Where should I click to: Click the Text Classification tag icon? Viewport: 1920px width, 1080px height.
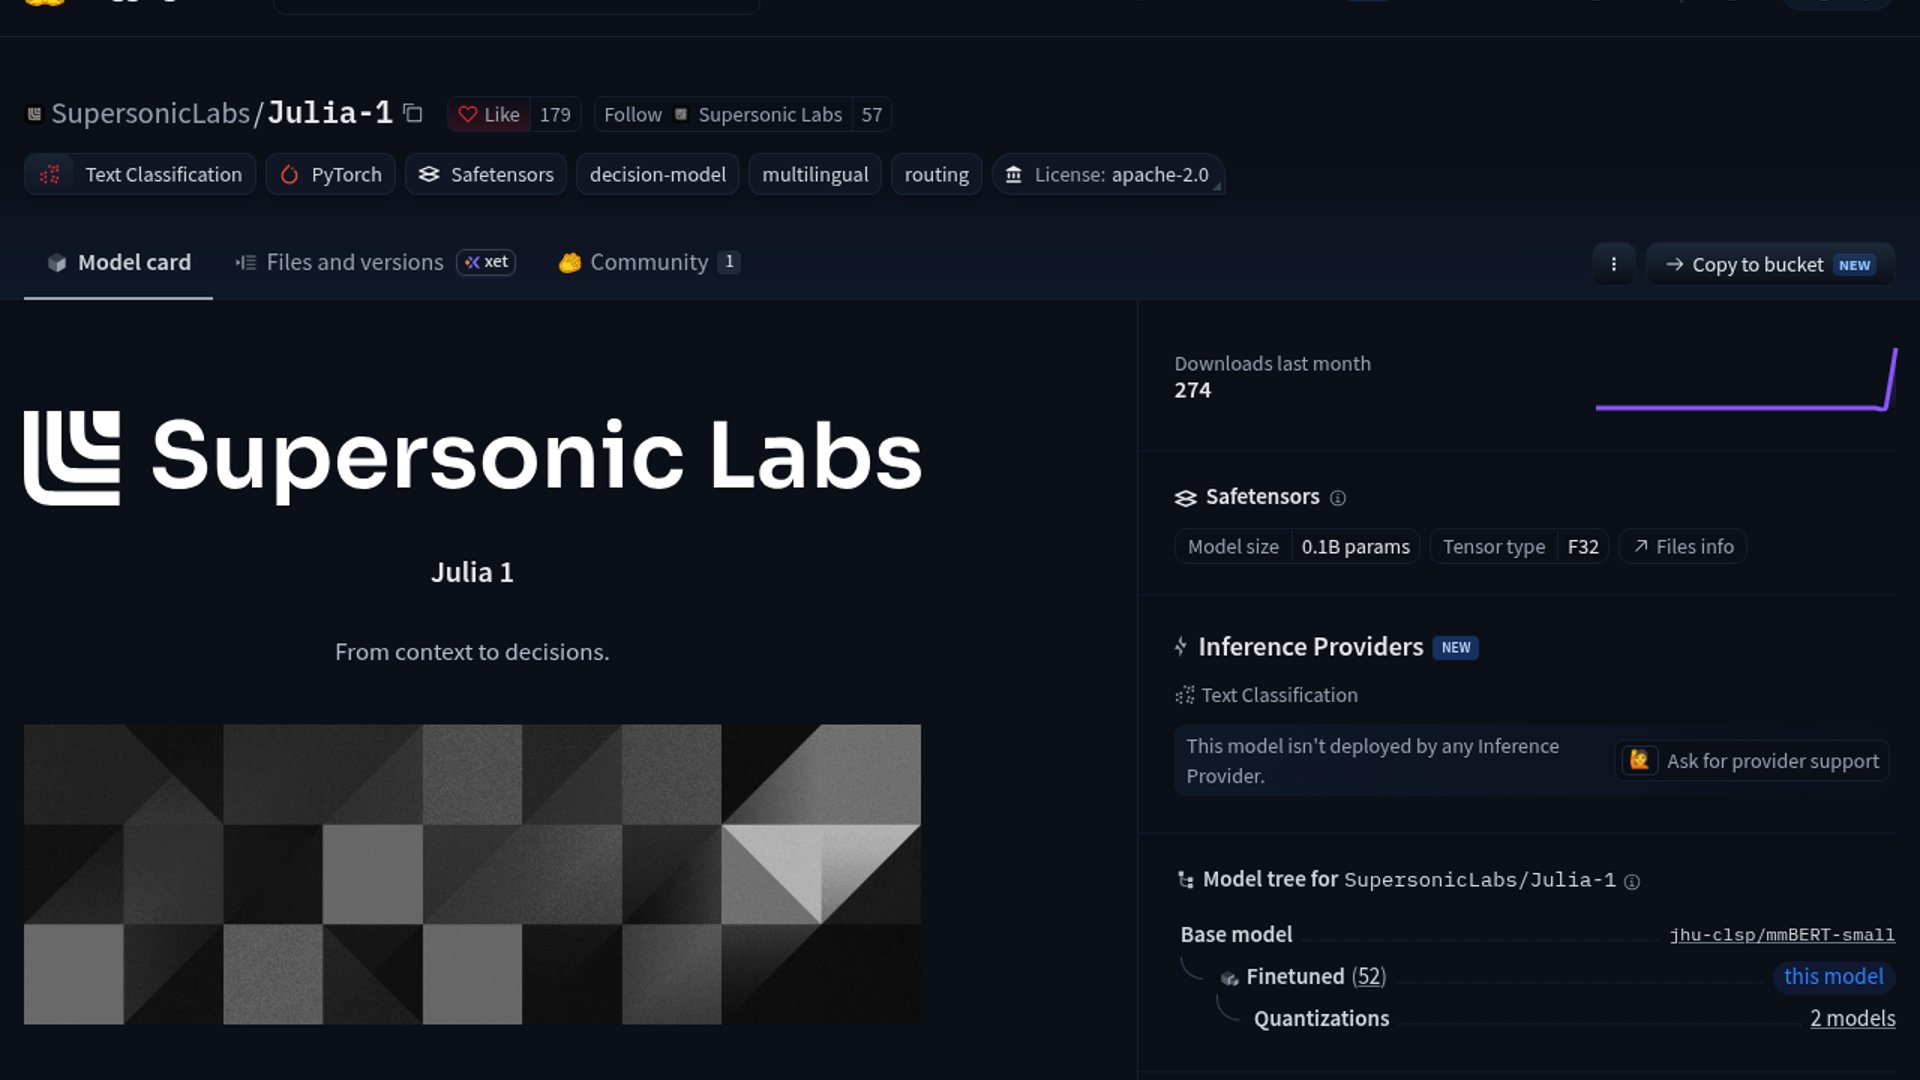pyautogui.click(x=50, y=174)
